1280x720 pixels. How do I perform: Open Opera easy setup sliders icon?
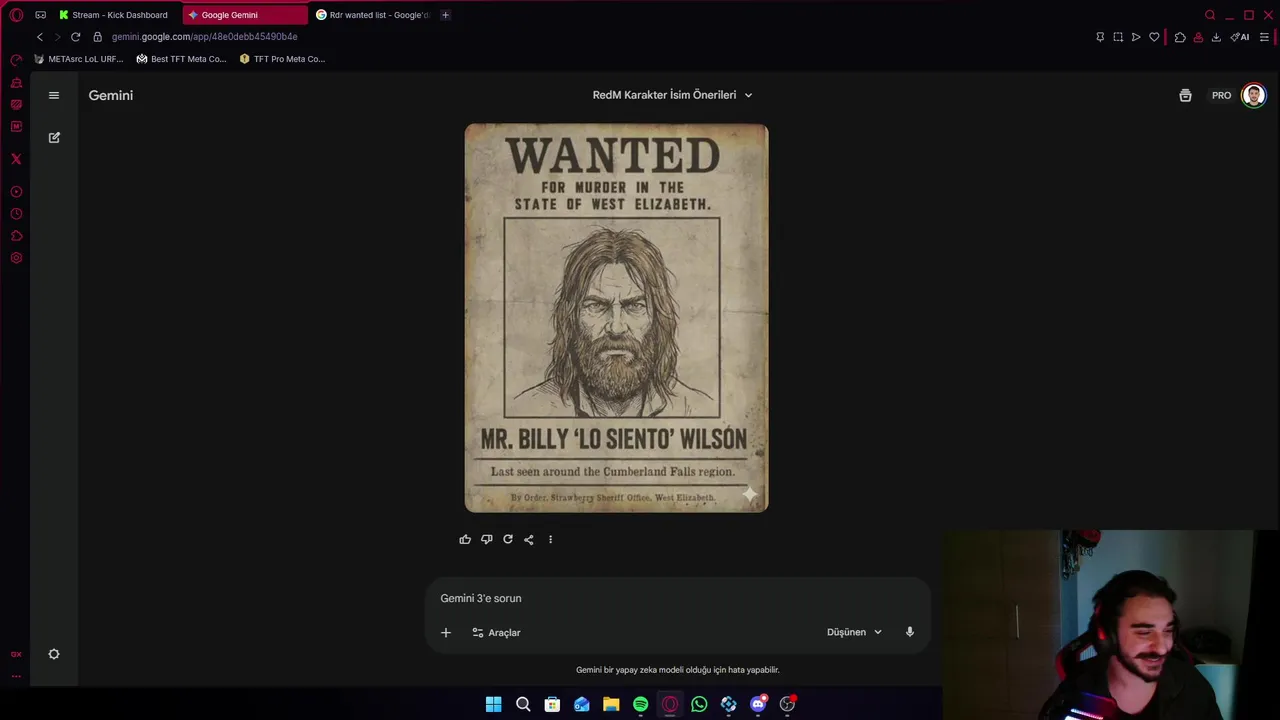click(x=1264, y=37)
